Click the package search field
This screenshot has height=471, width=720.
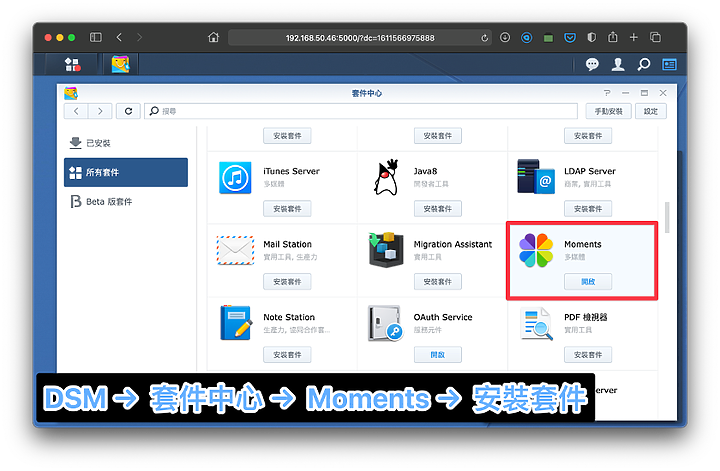[361, 111]
